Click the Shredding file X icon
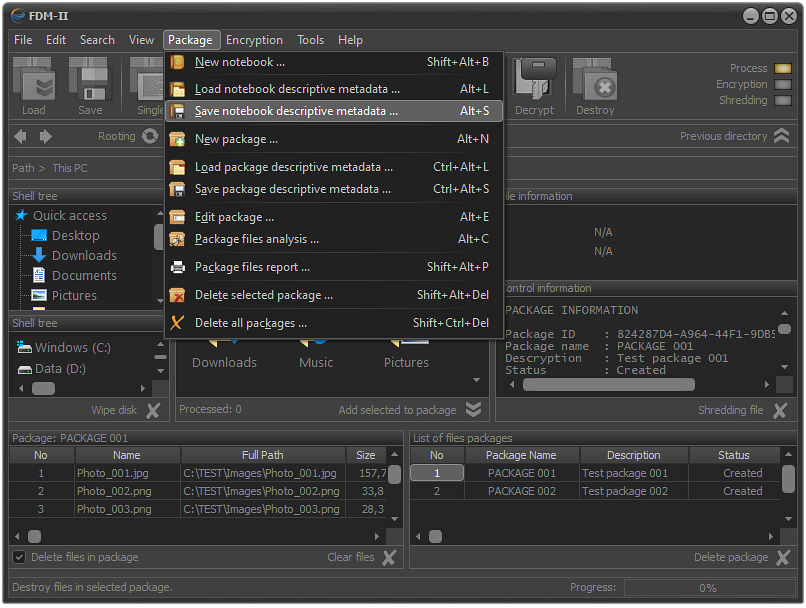This screenshot has height=608, width=806. point(780,410)
